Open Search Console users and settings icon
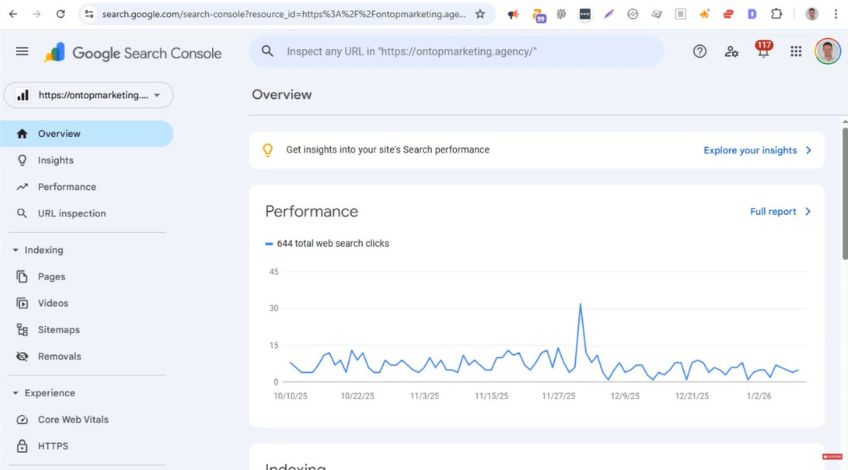 (731, 52)
